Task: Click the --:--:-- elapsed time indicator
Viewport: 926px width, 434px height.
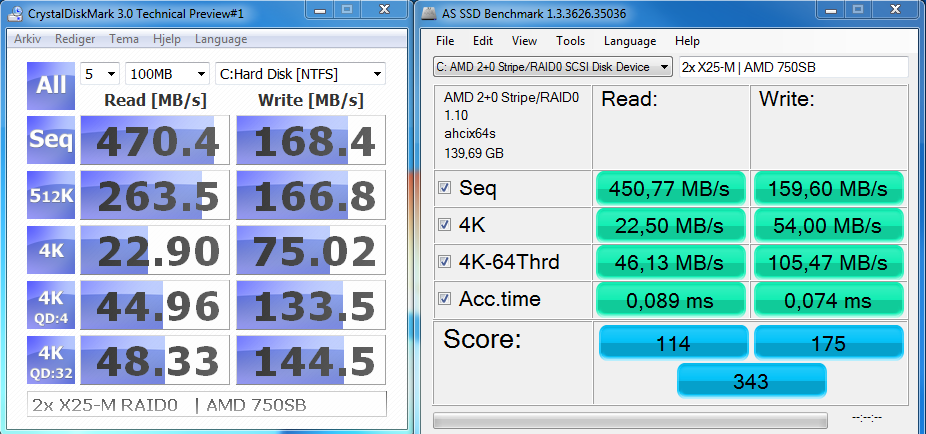Action: 867,418
